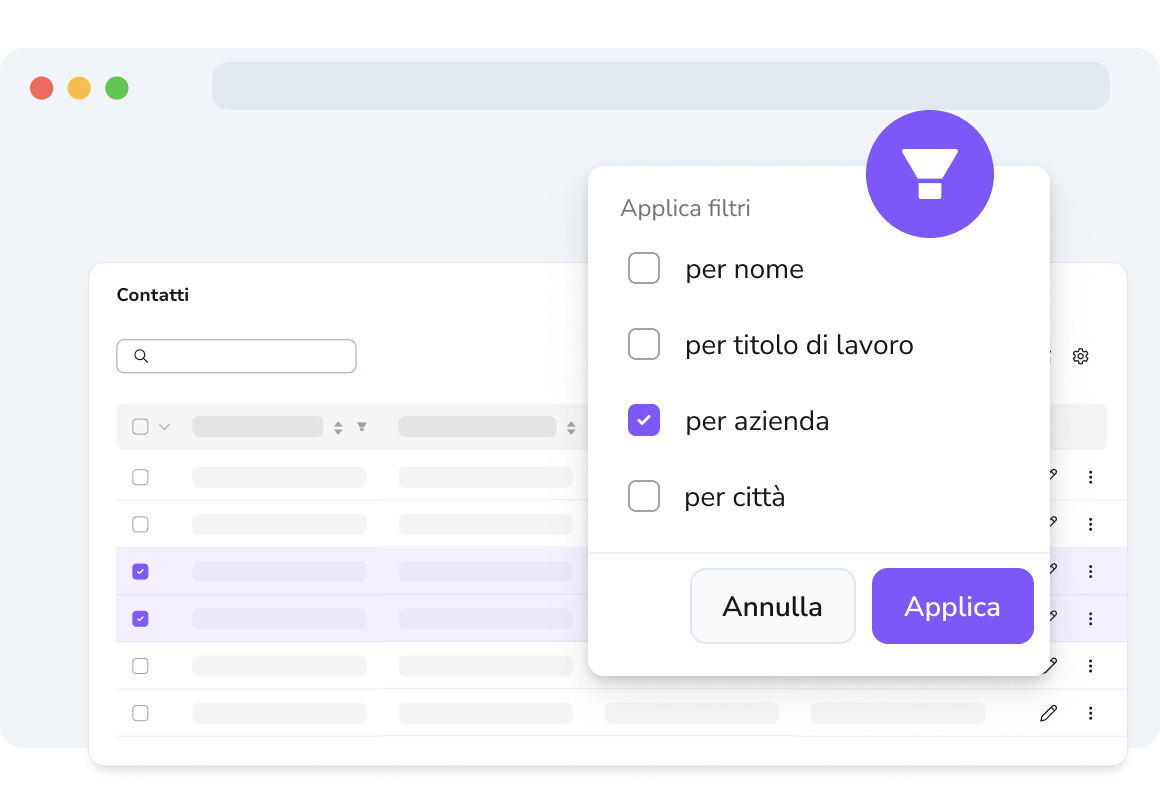This screenshot has width=1160, height=796.
Task: Click search magnifier icon in Contatti
Action: (x=141, y=356)
